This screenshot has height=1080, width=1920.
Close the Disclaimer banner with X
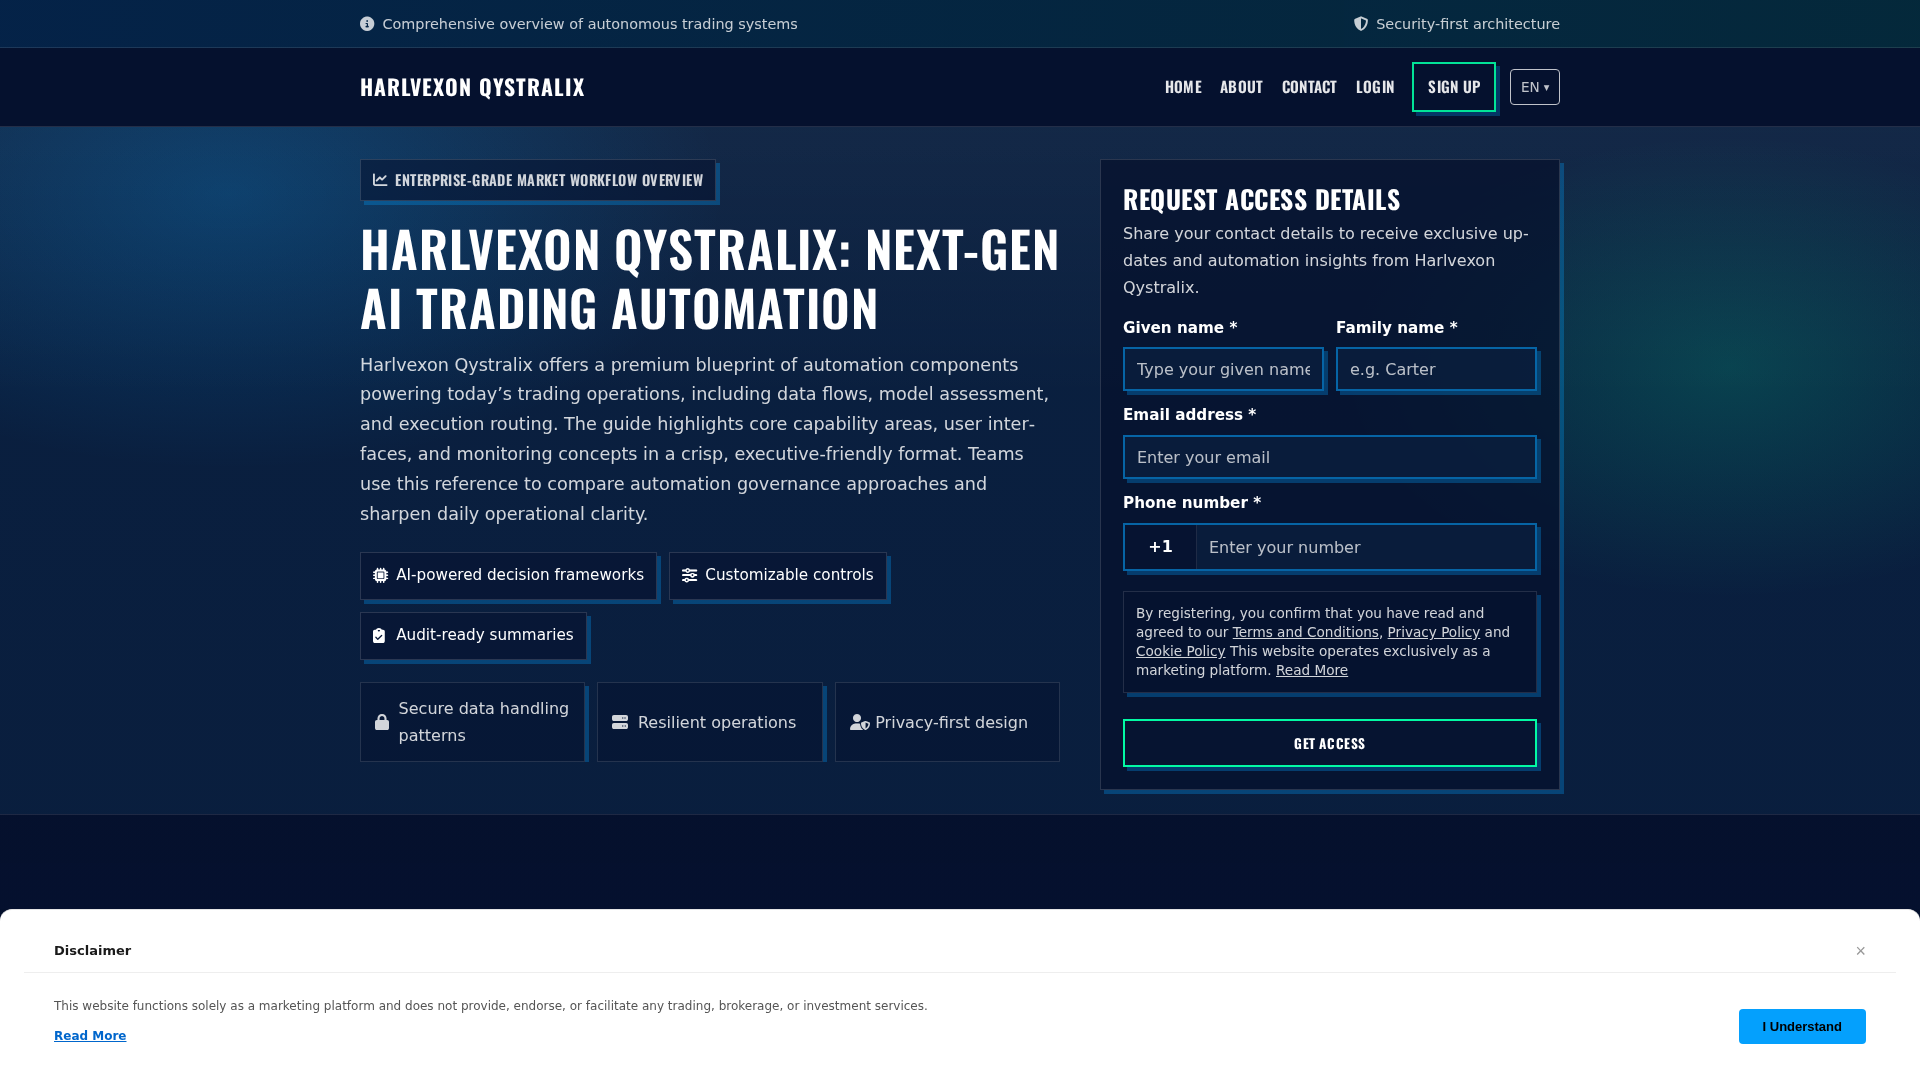[1861, 951]
